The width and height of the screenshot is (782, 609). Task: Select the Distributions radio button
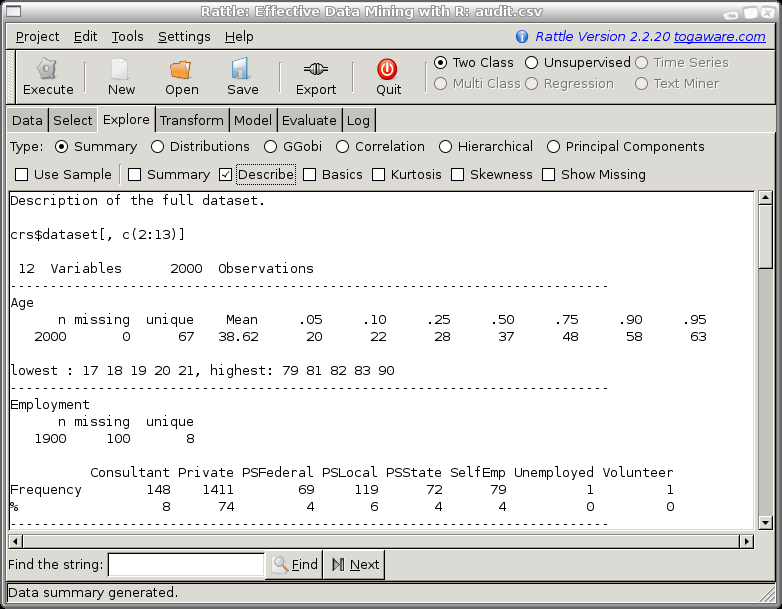tap(157, 147)
